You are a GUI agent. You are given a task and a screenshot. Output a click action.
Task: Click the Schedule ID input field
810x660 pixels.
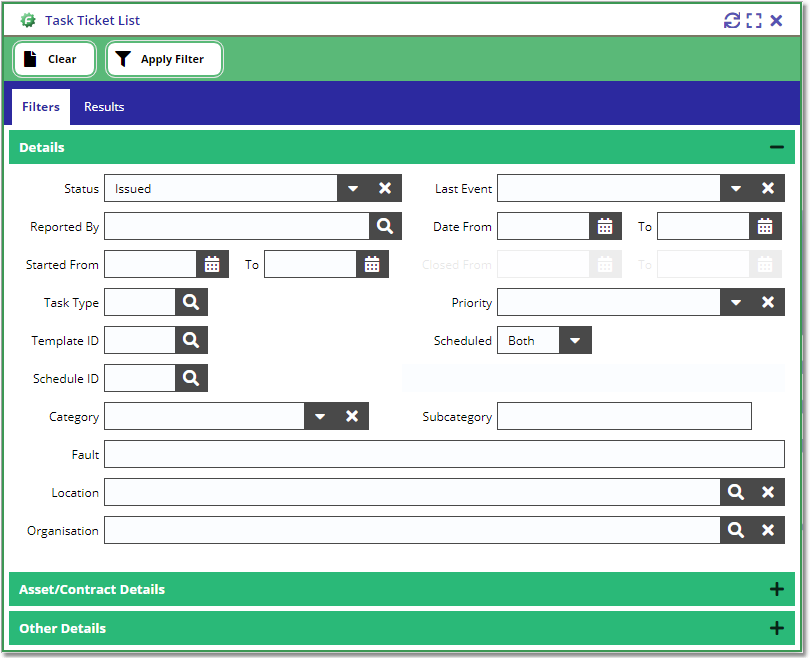(x=140, y=378)
